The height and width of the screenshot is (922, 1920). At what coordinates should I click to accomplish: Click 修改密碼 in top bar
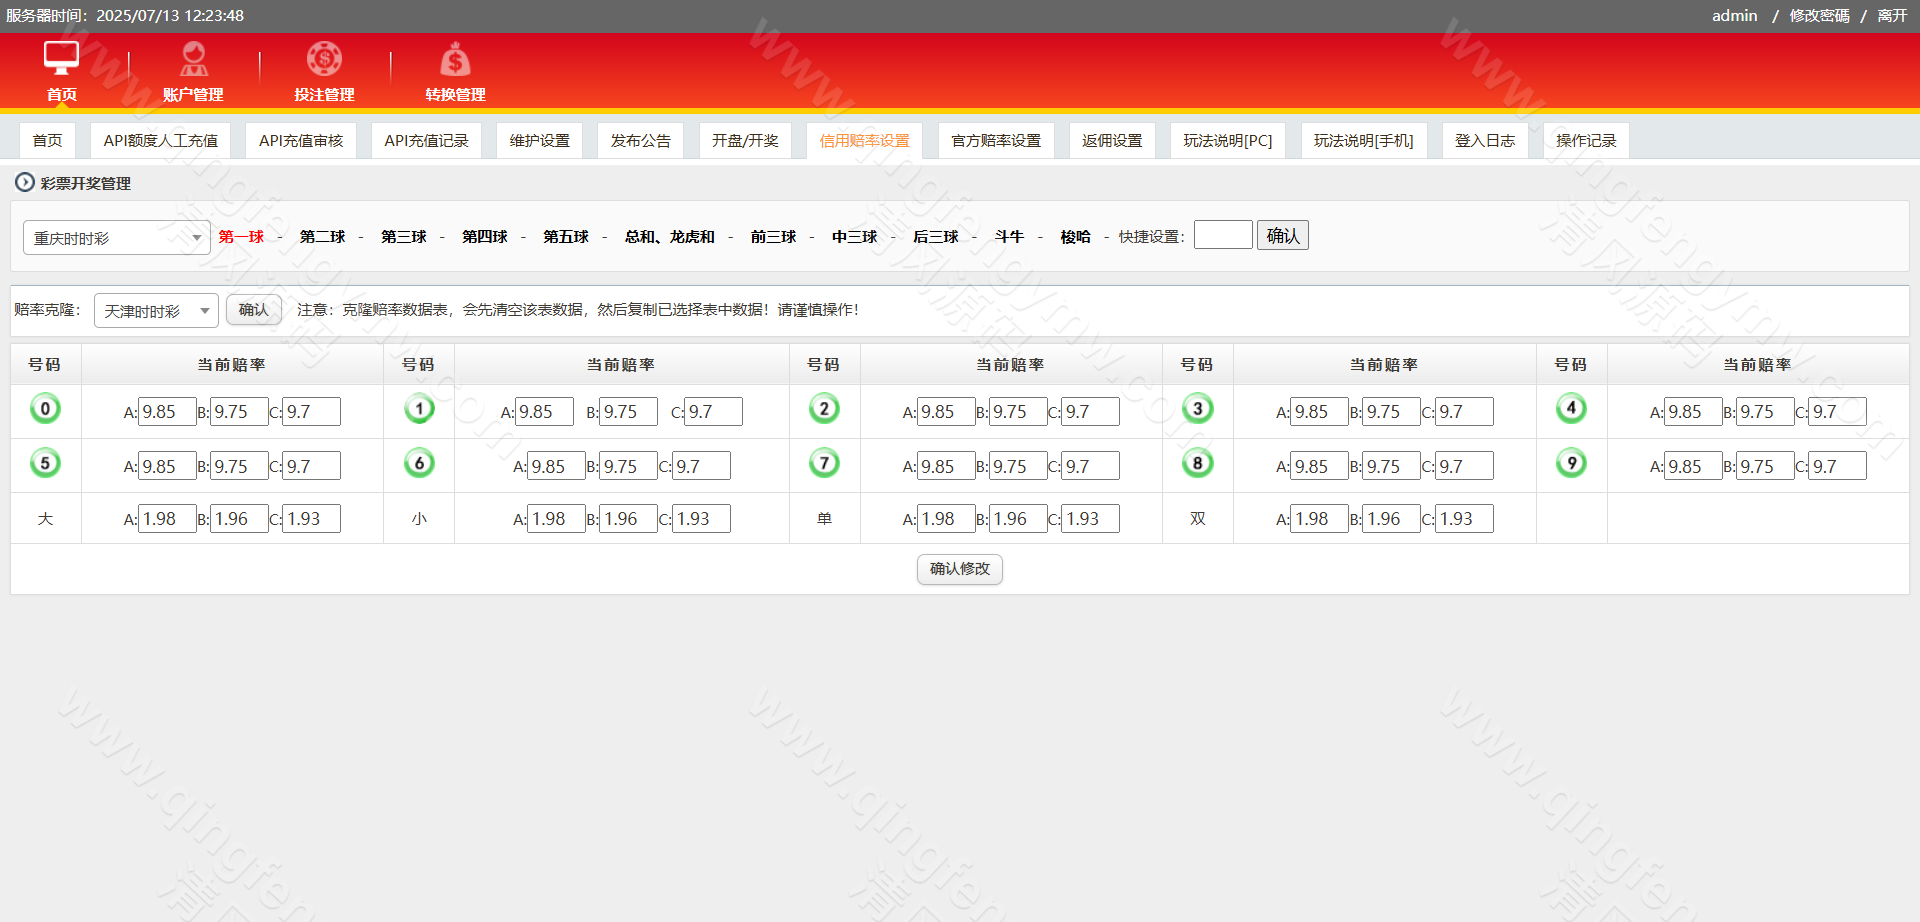pos(1819,16)
